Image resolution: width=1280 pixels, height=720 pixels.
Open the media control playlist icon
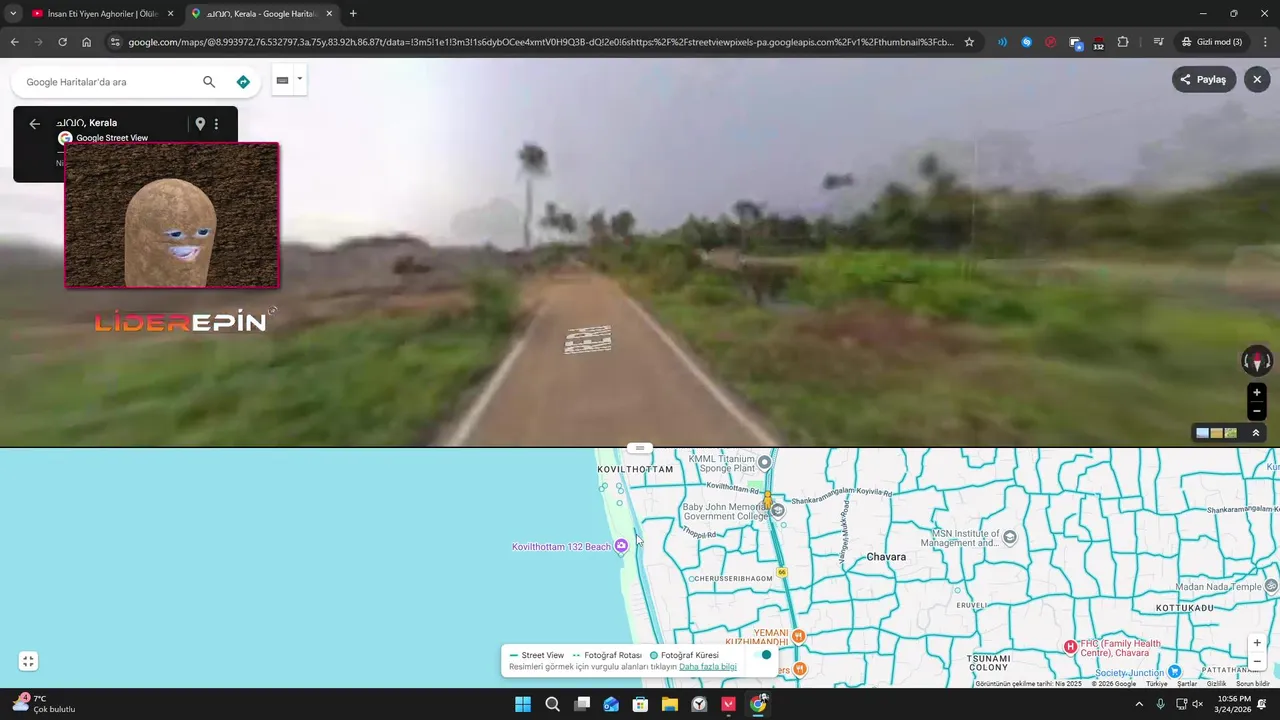pos(1158,42)
